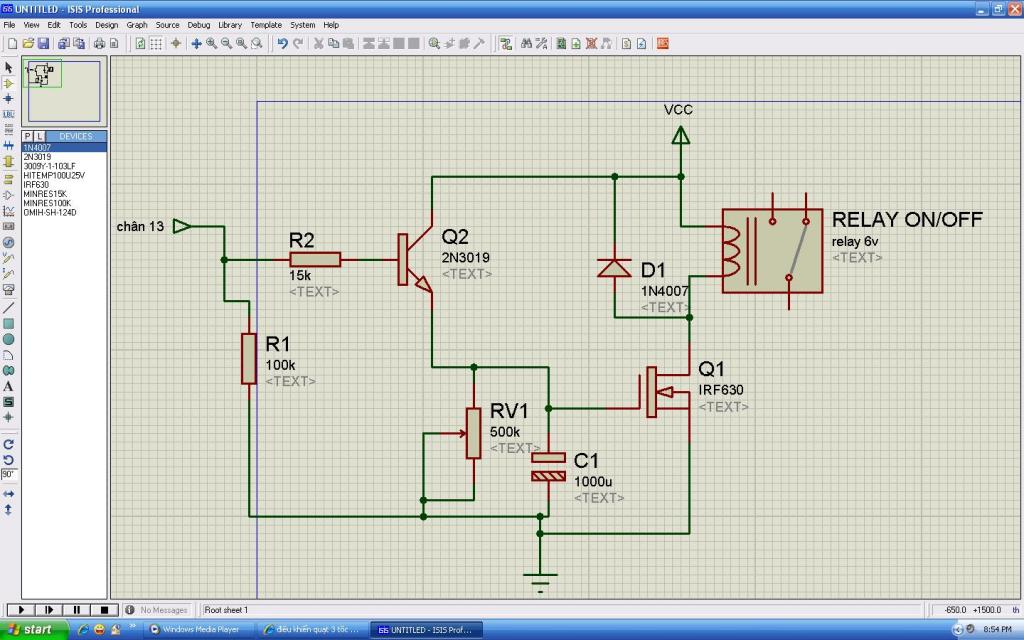
Task: Click the overview thumbnail of schematic
Action: (63, 91)
